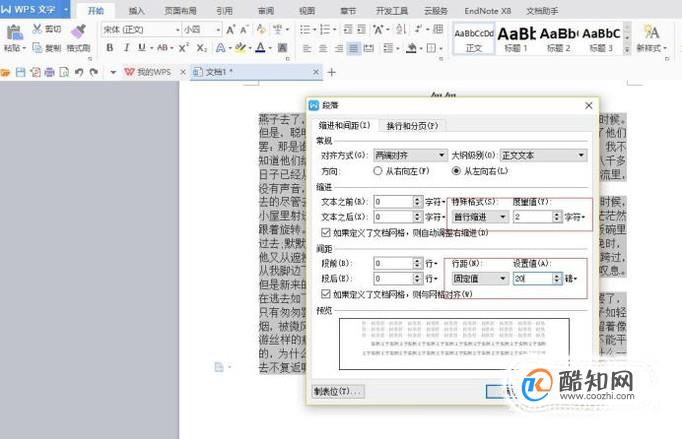Toggle auto-adjust right indent checkbox
The height and width of the screenshot is (439, 682).
(x=325, y=232)
